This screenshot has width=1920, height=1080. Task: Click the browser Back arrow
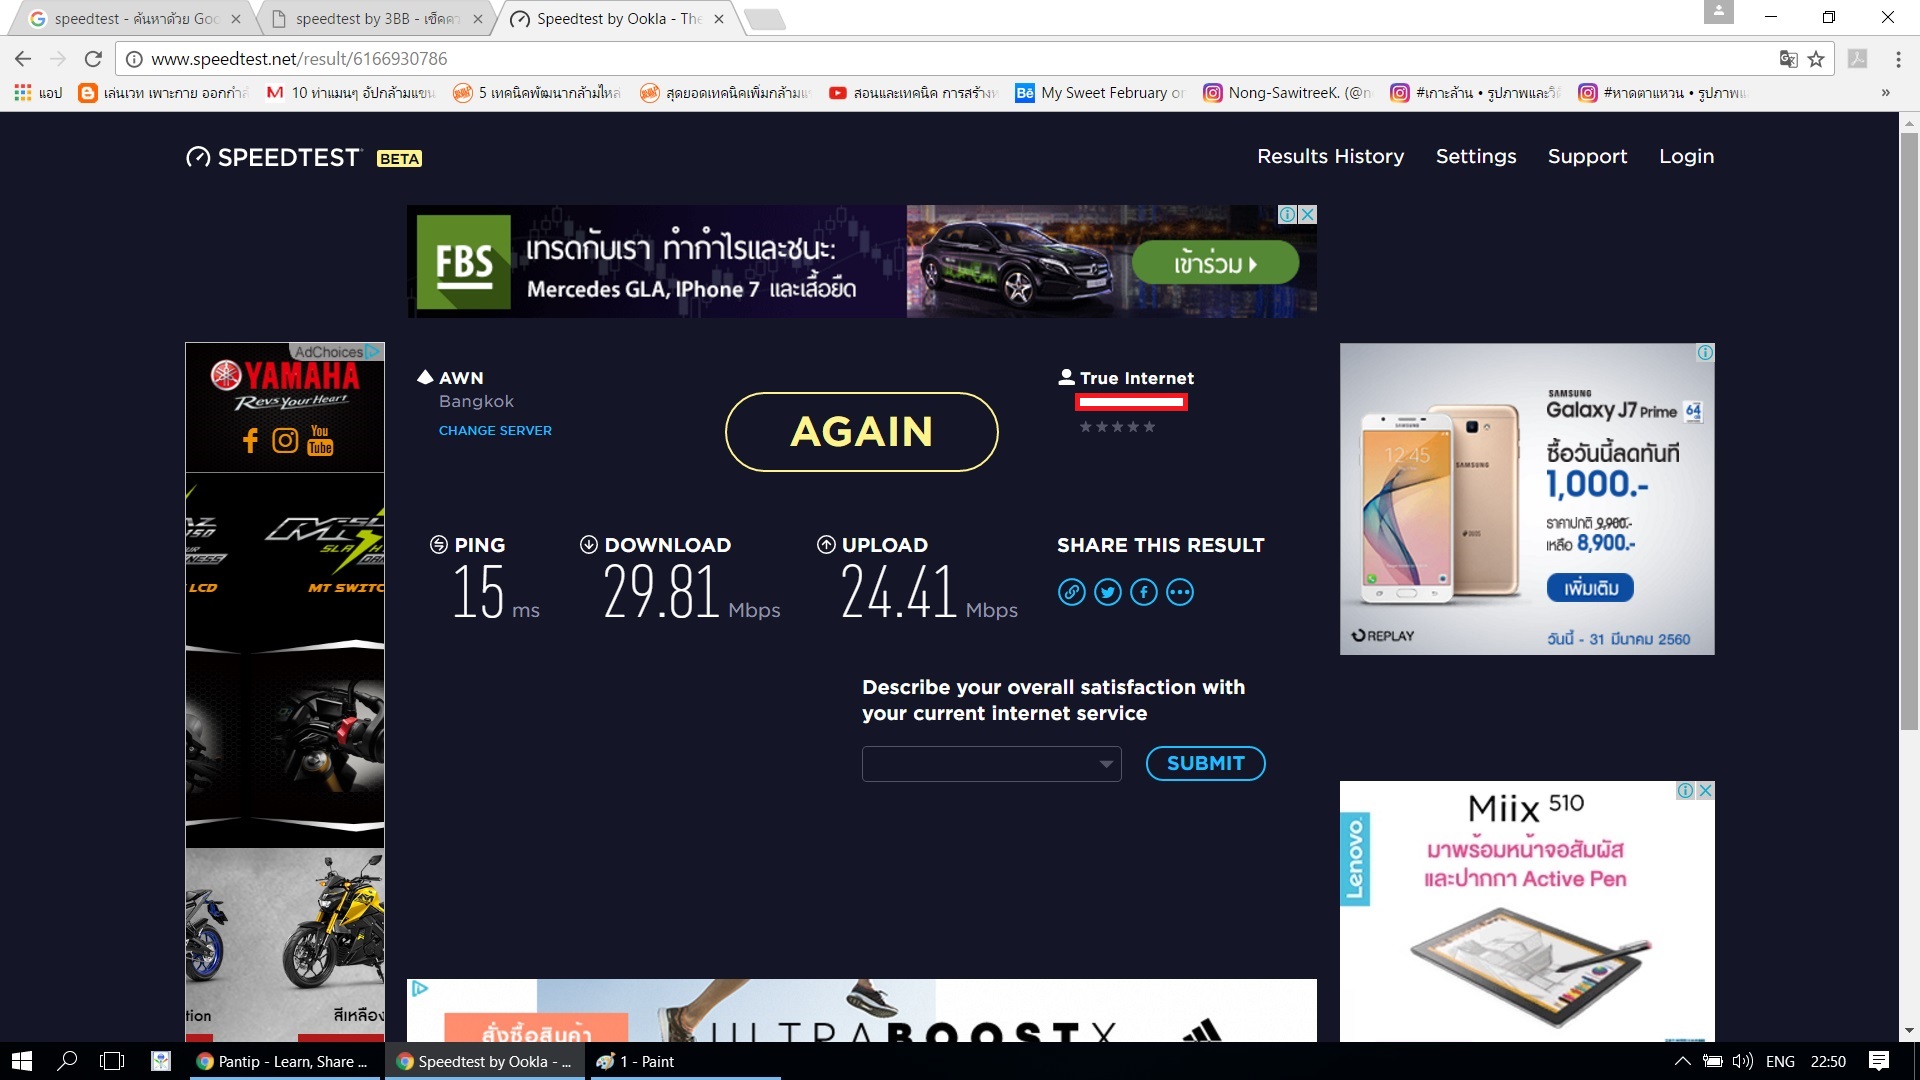tap(23, 59)
